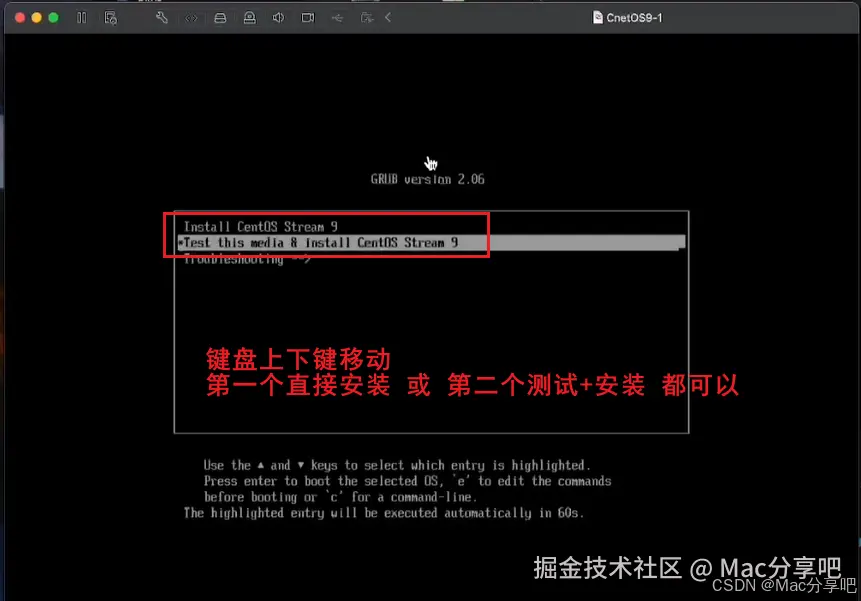The height and width of the screenshot is (601, 861).
Task: Click the angle-brackets console icon
Action: (x=192, y=17)
